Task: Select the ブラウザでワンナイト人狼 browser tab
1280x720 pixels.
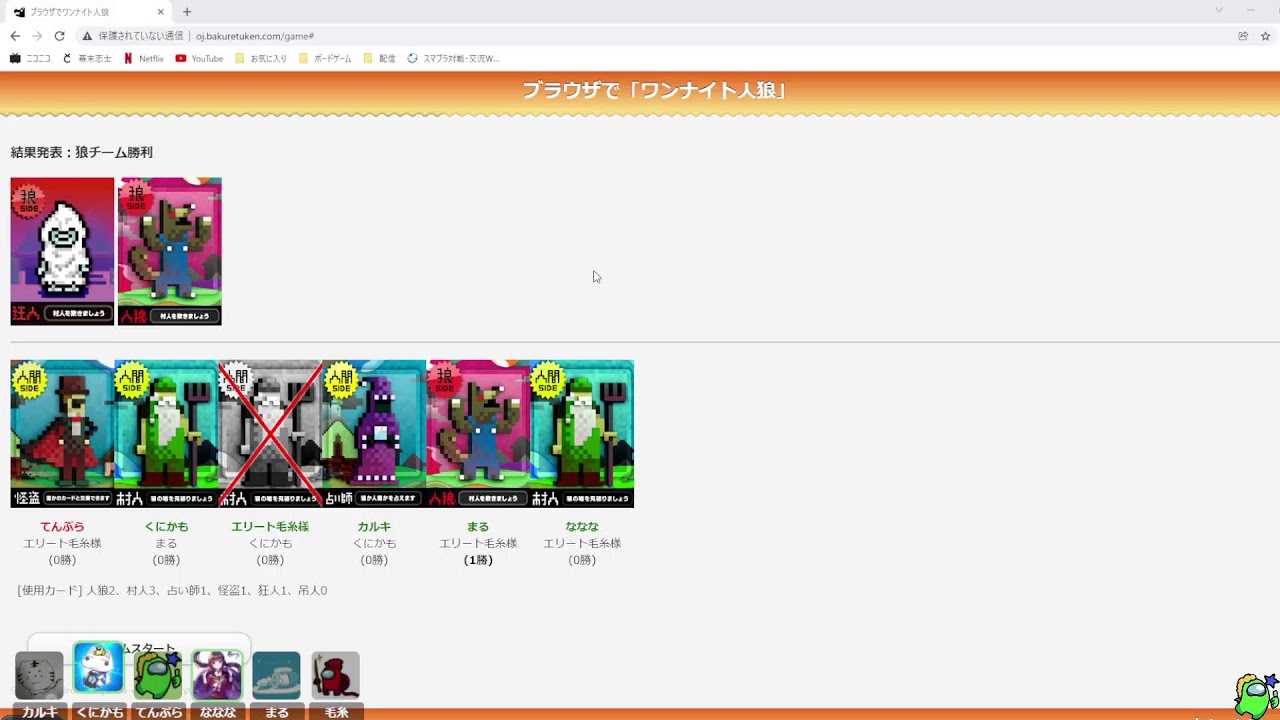Action: point(90,12)
